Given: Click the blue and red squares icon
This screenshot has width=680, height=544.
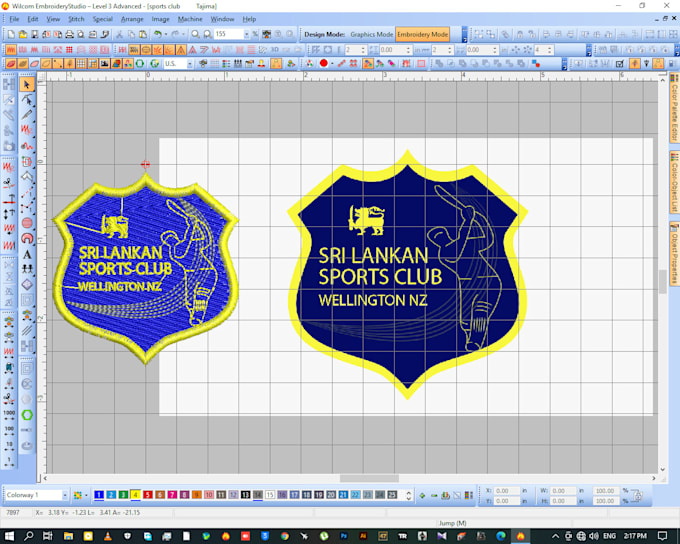Looking at the screenshot, I should (536, 64).
